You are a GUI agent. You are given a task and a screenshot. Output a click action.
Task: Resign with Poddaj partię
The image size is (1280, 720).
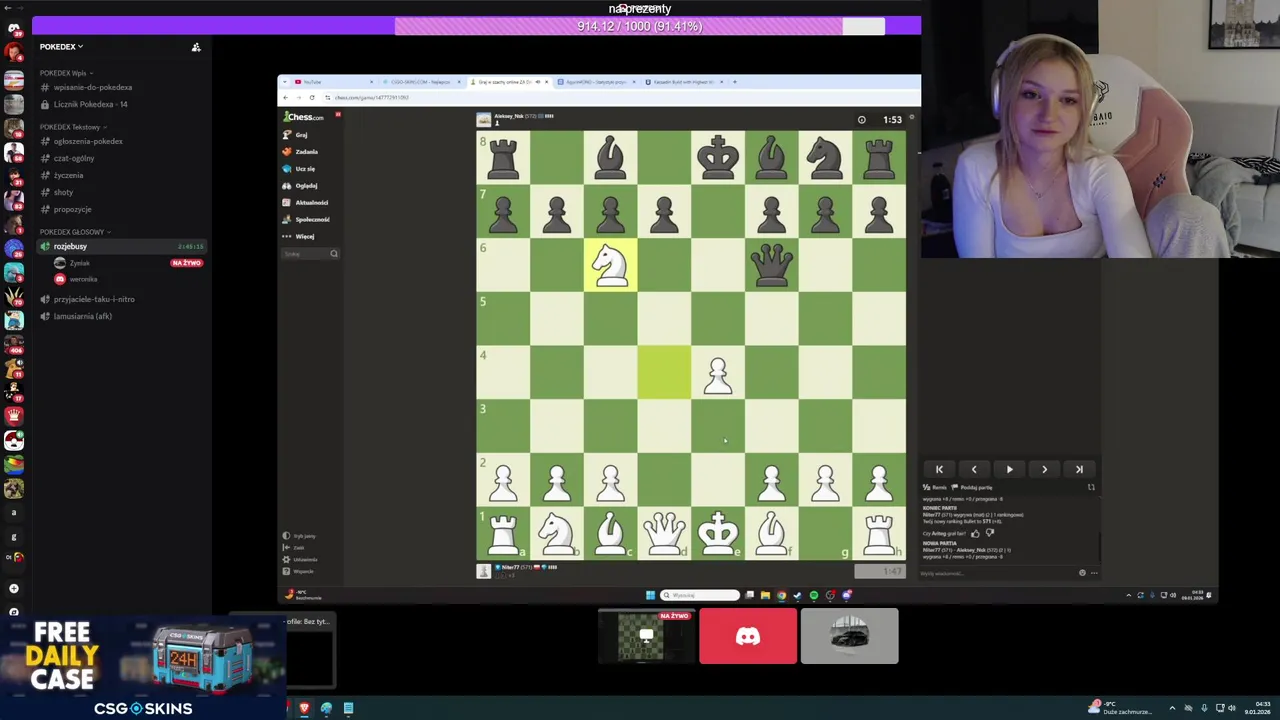pos(973,487)
